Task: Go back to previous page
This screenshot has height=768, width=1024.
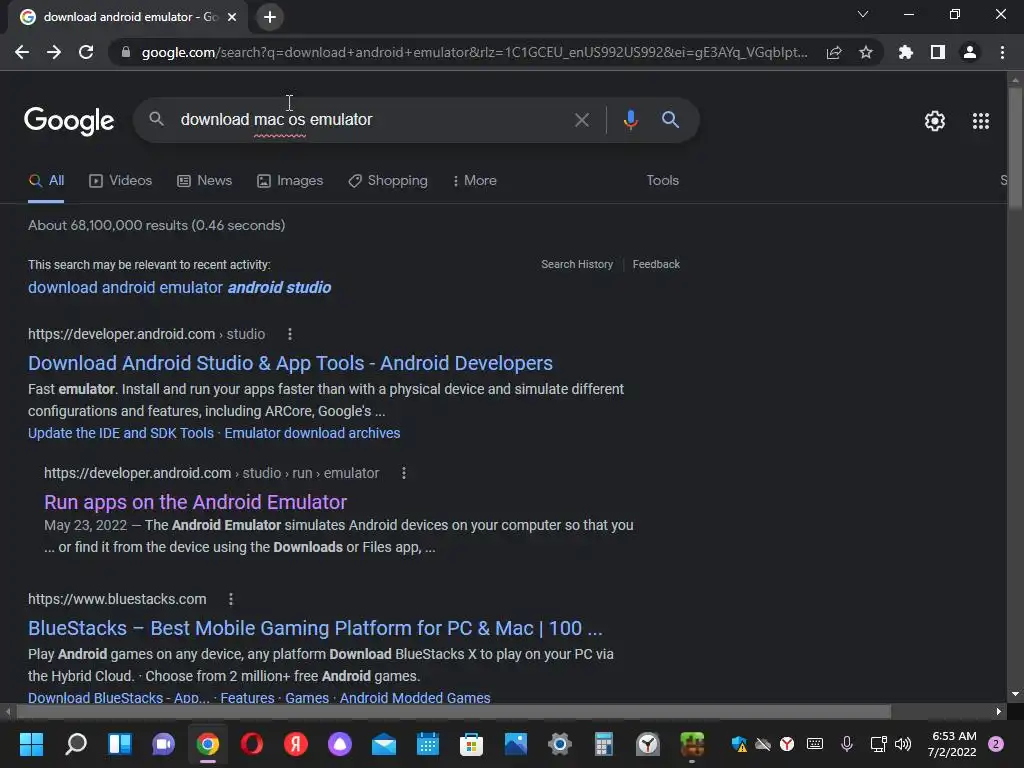Action: tap(22, 52)
